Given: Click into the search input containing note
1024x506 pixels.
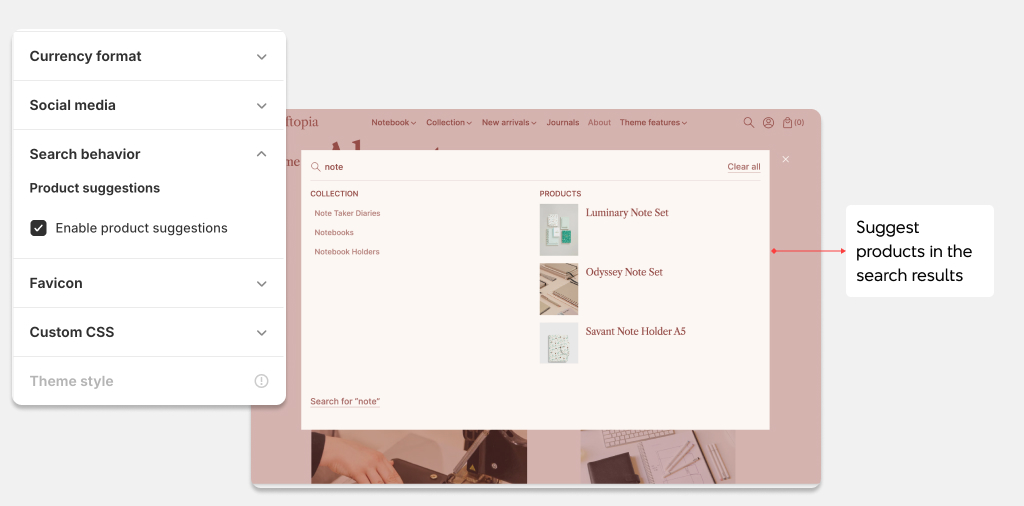Looking at the screenshot, I should click(x=520, y=167).
